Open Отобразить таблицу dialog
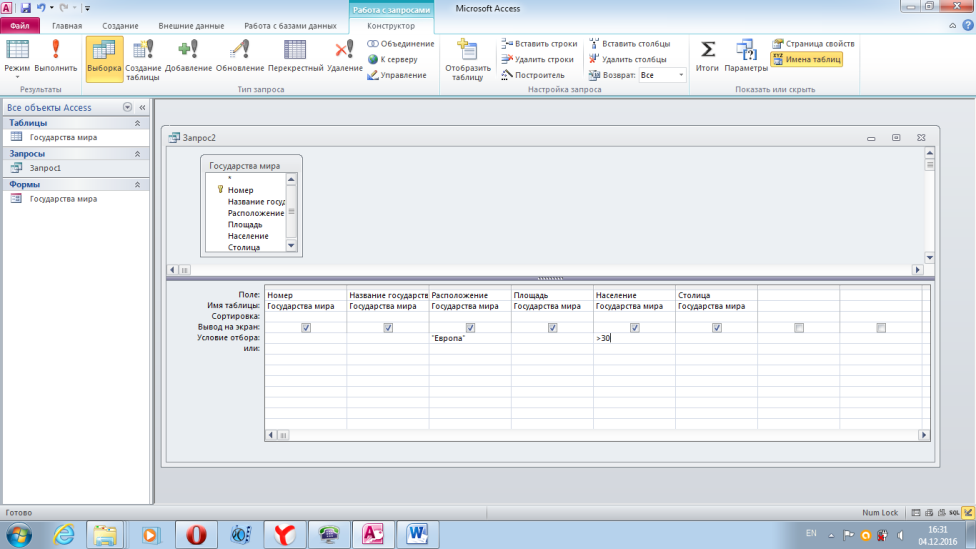The height and width of the screenshot is (549, 976). pyautogui.click(x=467, y=60)
